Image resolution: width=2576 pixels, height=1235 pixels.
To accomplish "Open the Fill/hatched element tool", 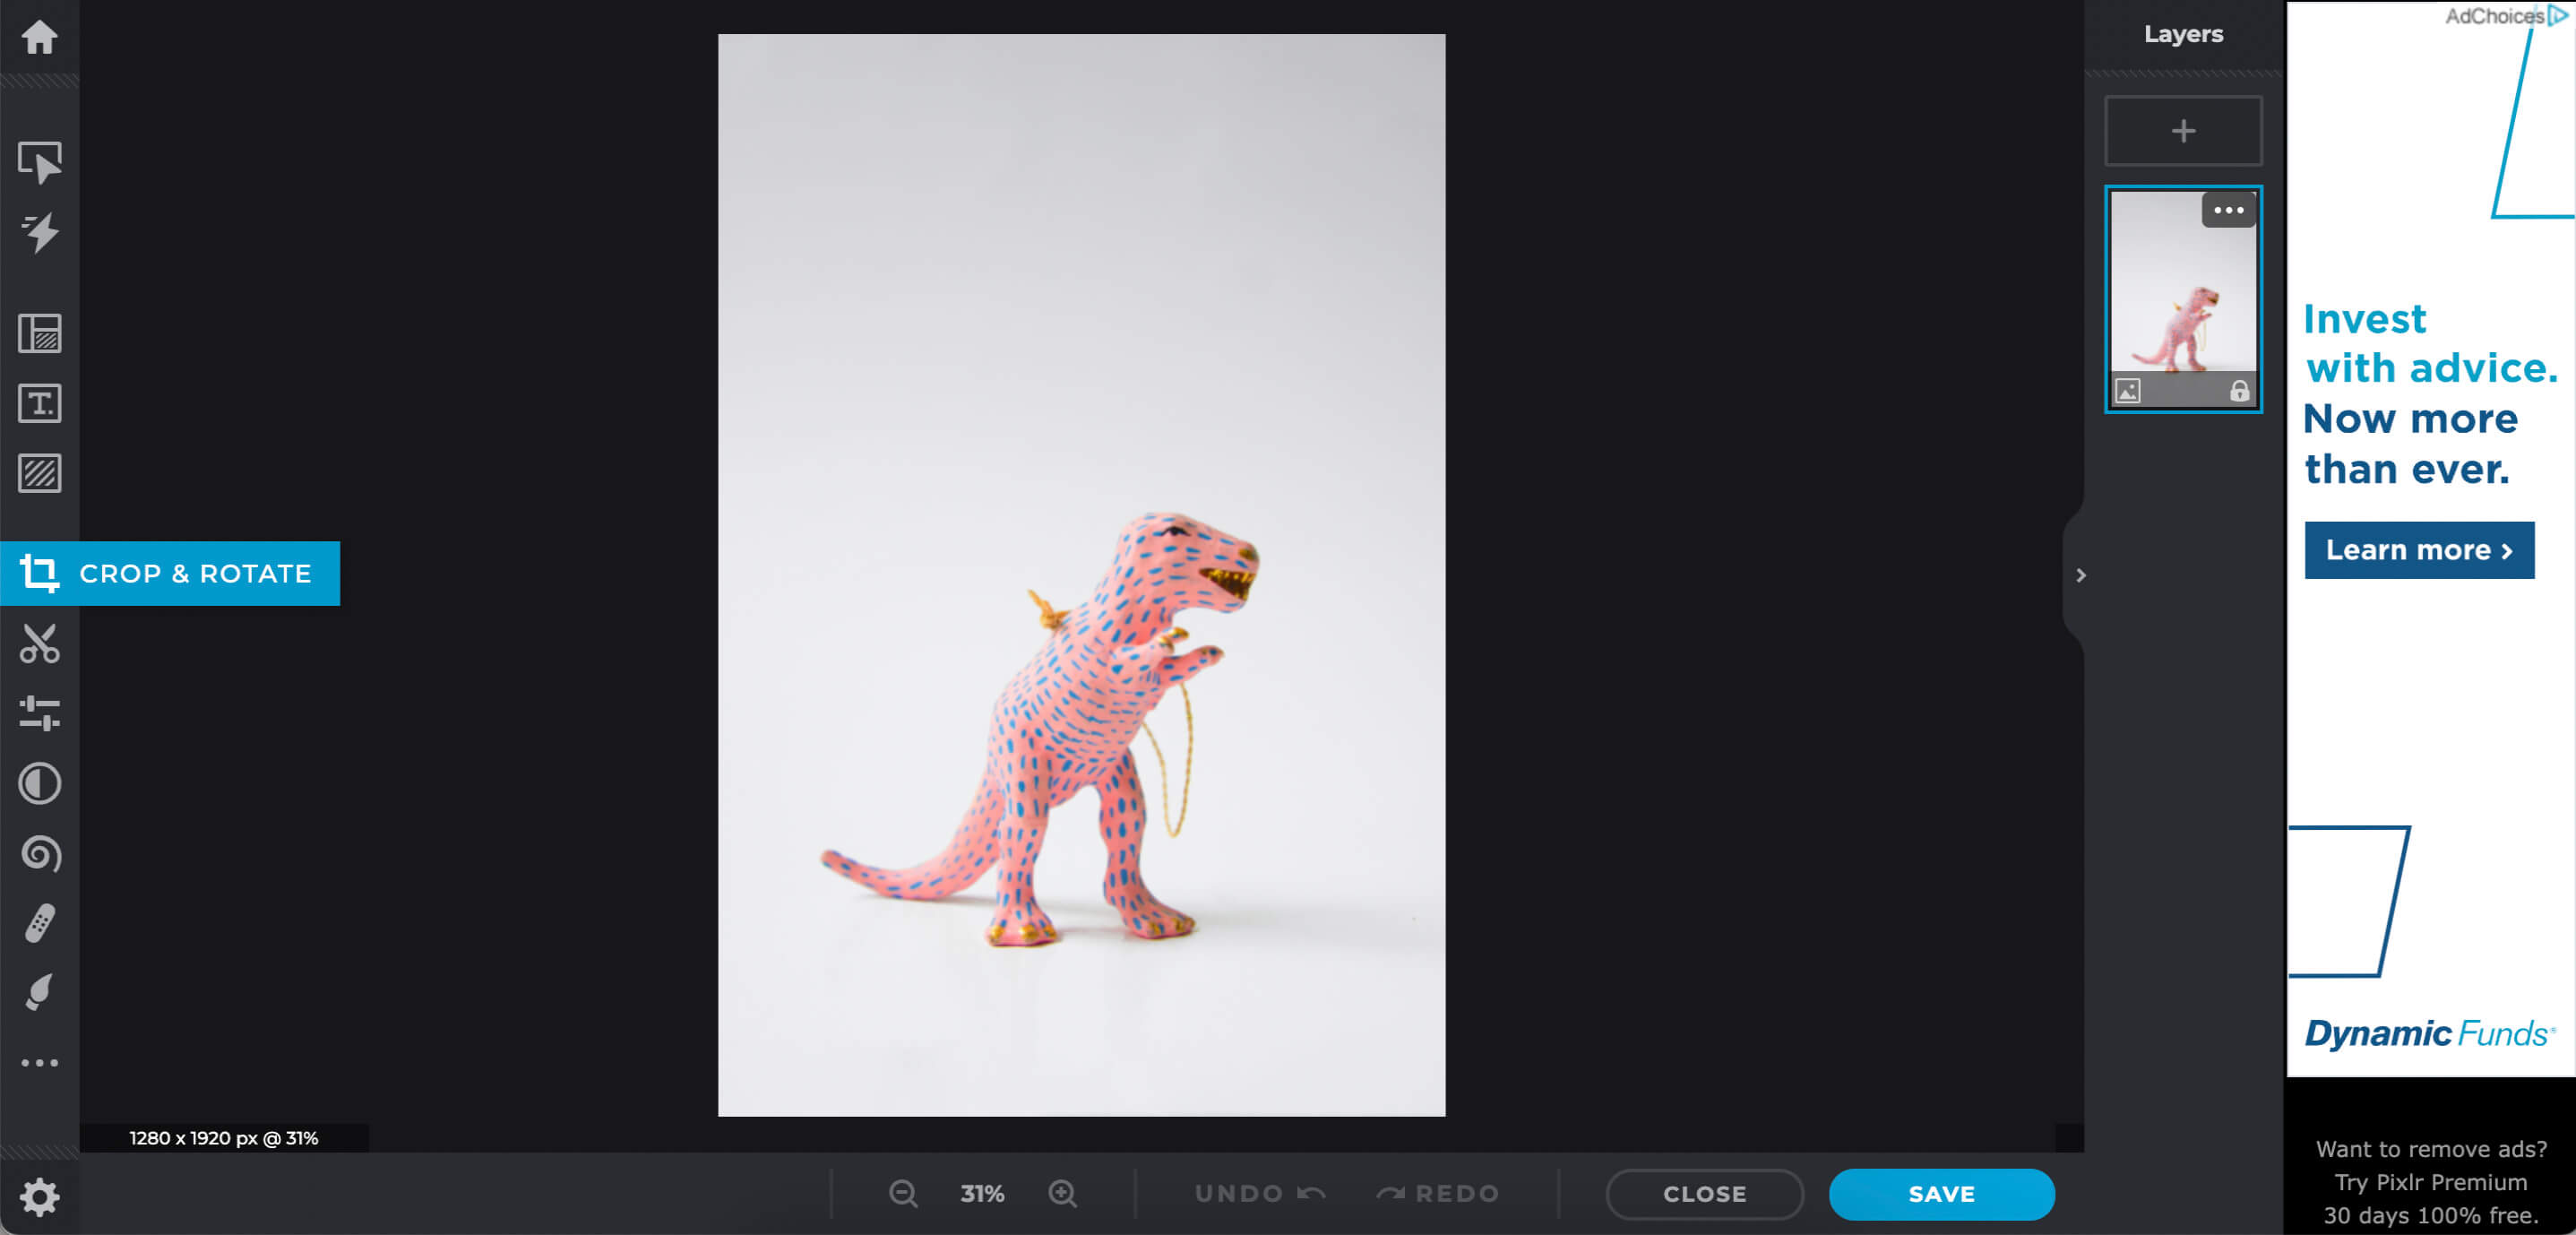I will tap(40, 473).
